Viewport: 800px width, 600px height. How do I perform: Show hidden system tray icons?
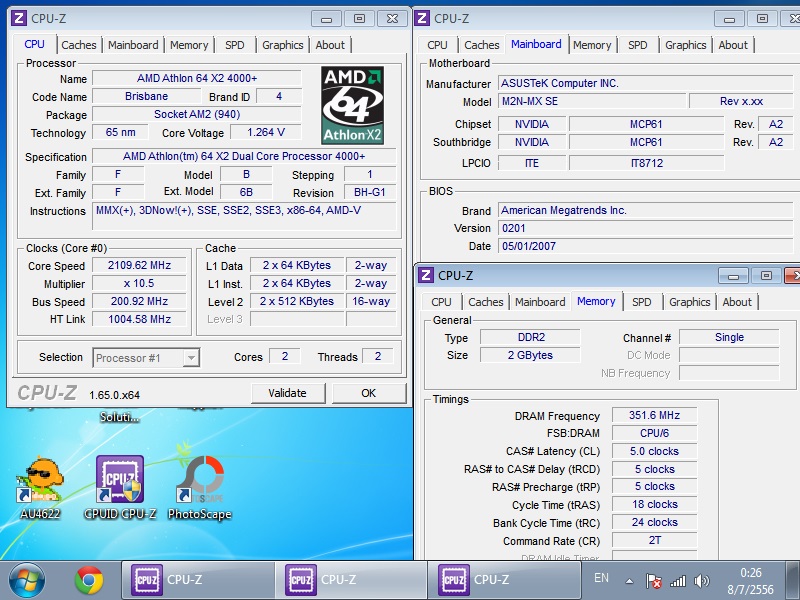pyautogui.click(x=629, y=579)
